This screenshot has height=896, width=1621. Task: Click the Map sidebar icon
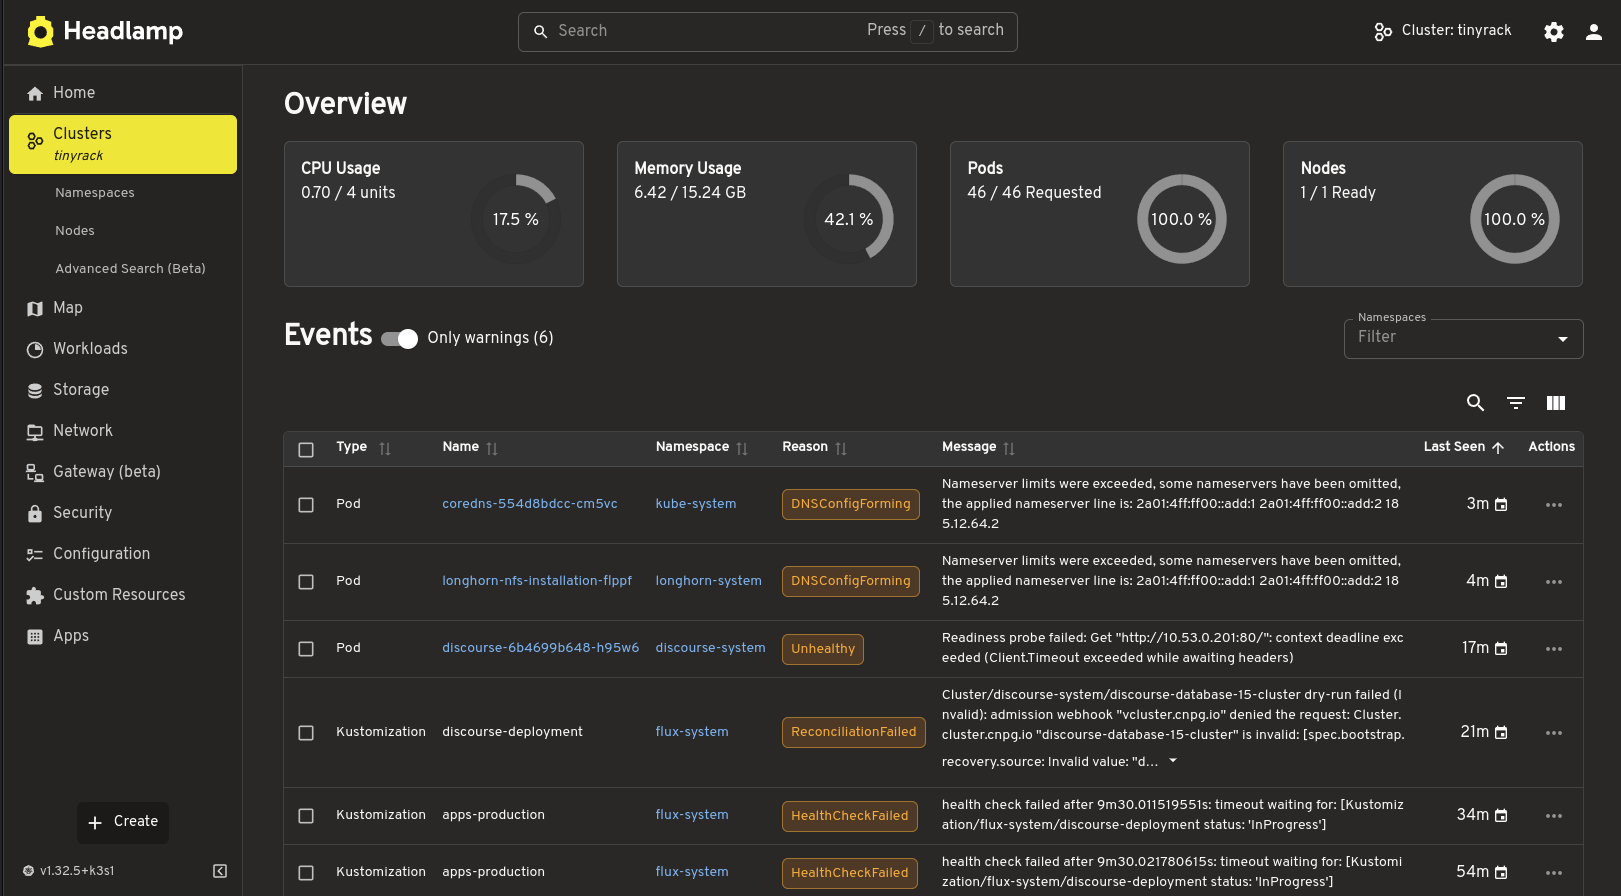(35, 309)
